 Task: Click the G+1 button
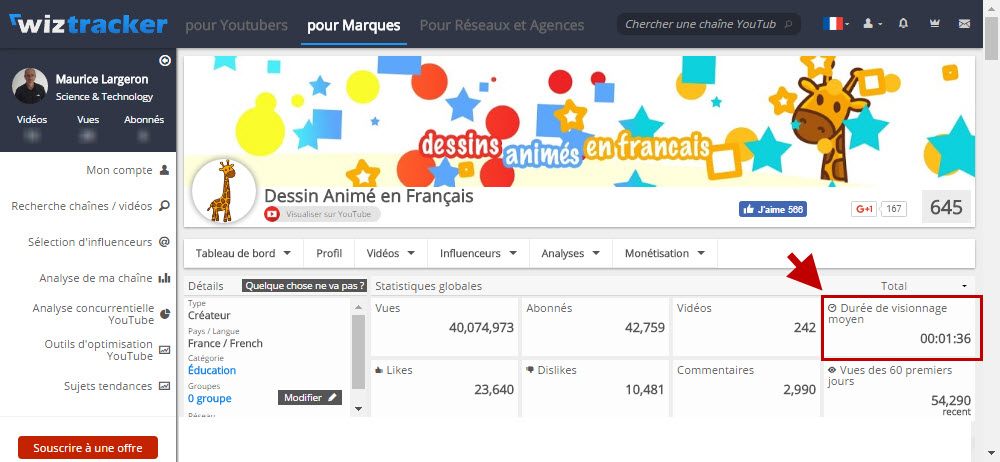click(x=864, y=209)
